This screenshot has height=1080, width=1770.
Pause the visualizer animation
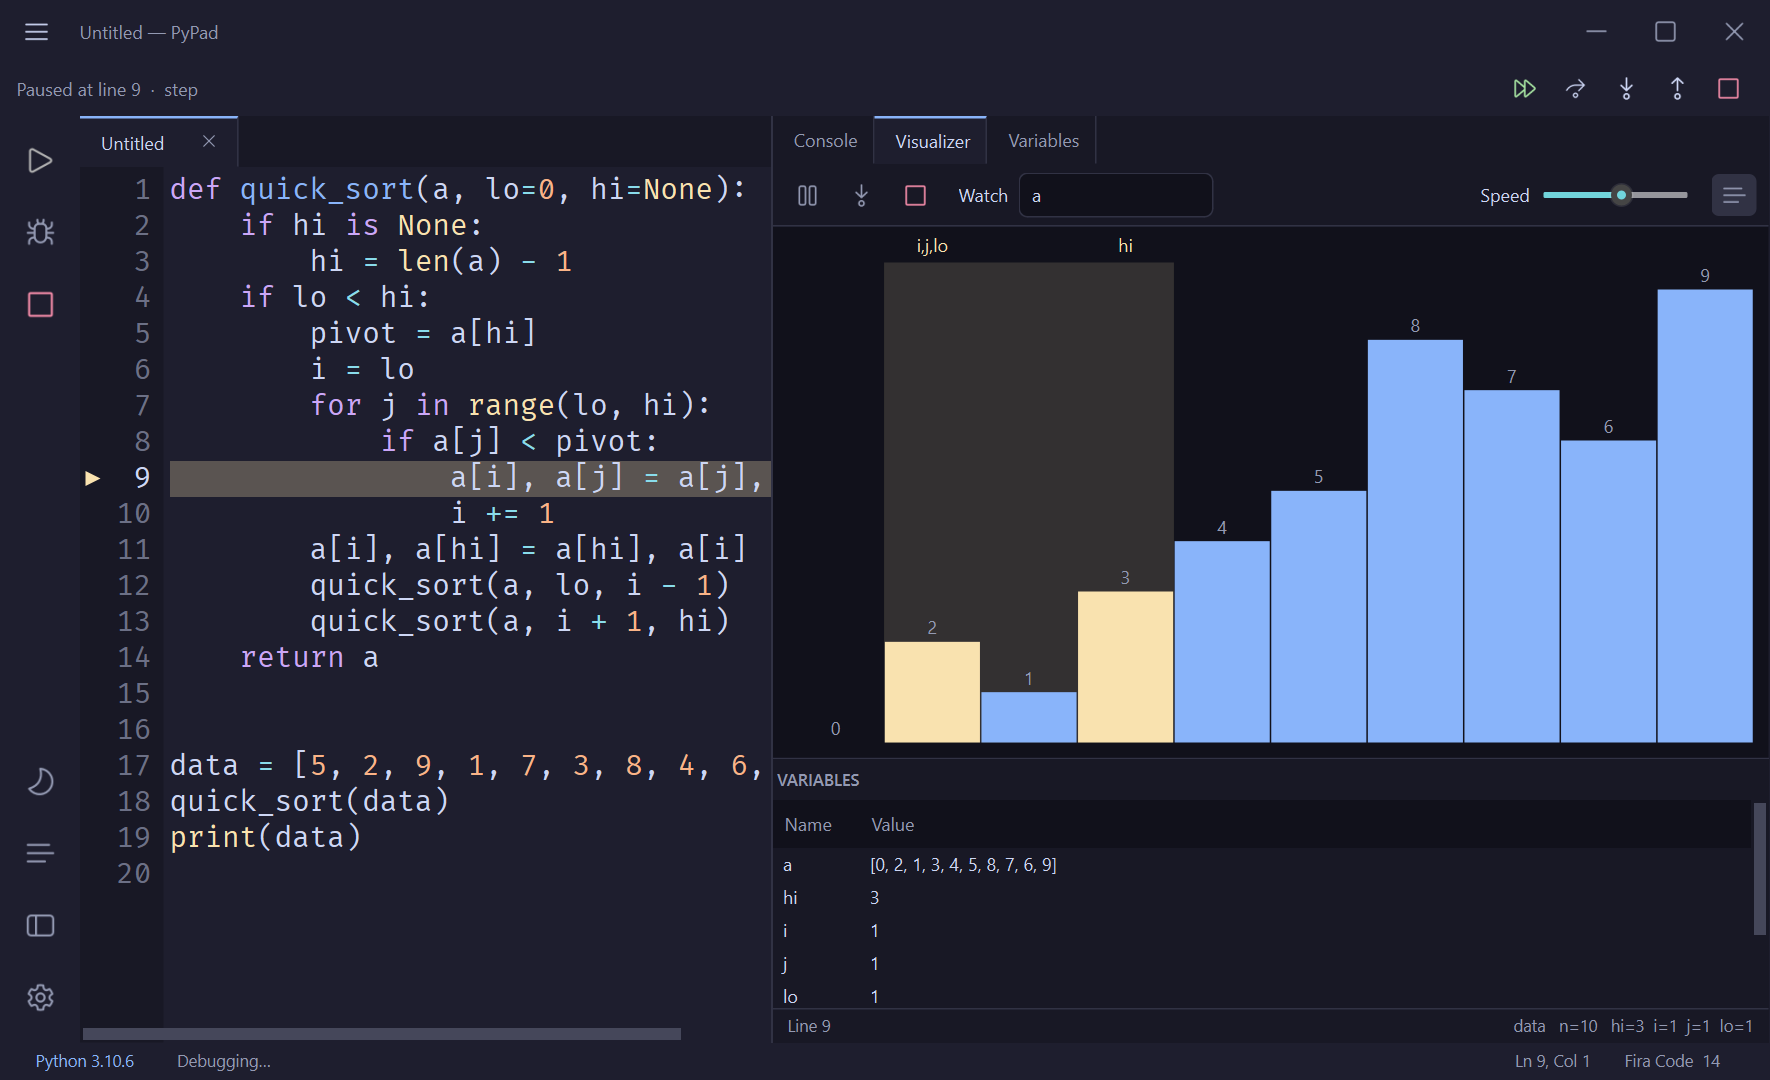pyautogui.click(x=808, y=196)
